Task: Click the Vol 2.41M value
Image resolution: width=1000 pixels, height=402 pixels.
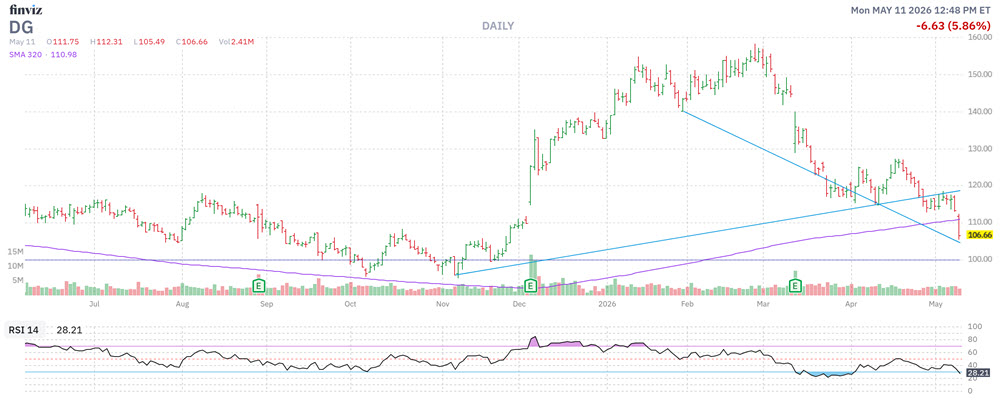Action: tap(236, 42)
